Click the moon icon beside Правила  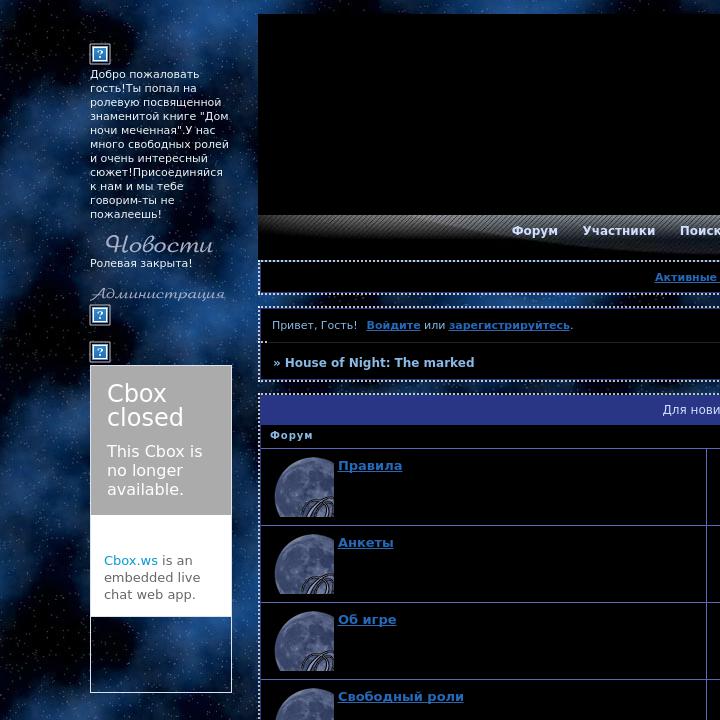(304, 487)
